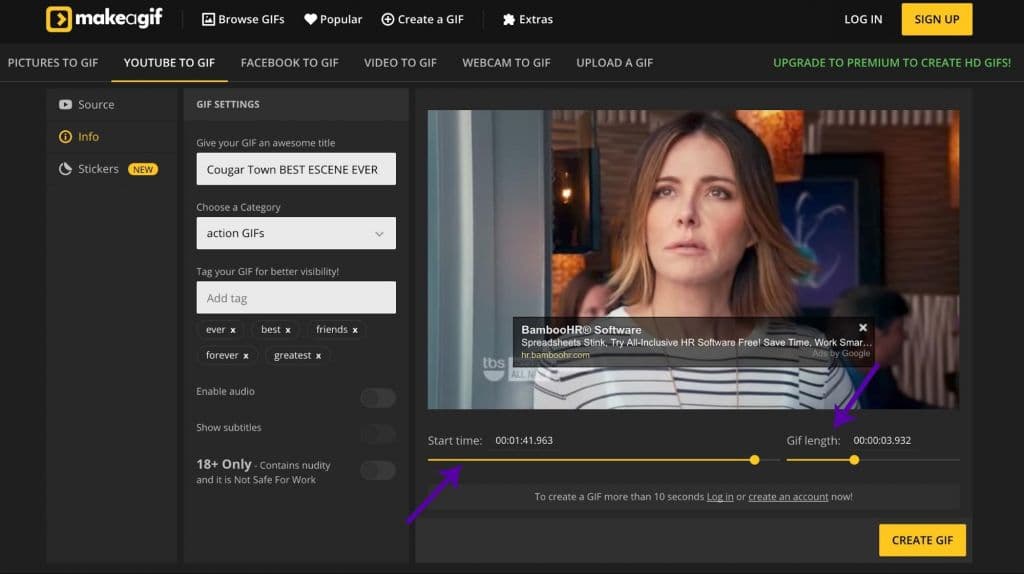
Task: Remove the 'ever' tag
Action: [233, 330]
